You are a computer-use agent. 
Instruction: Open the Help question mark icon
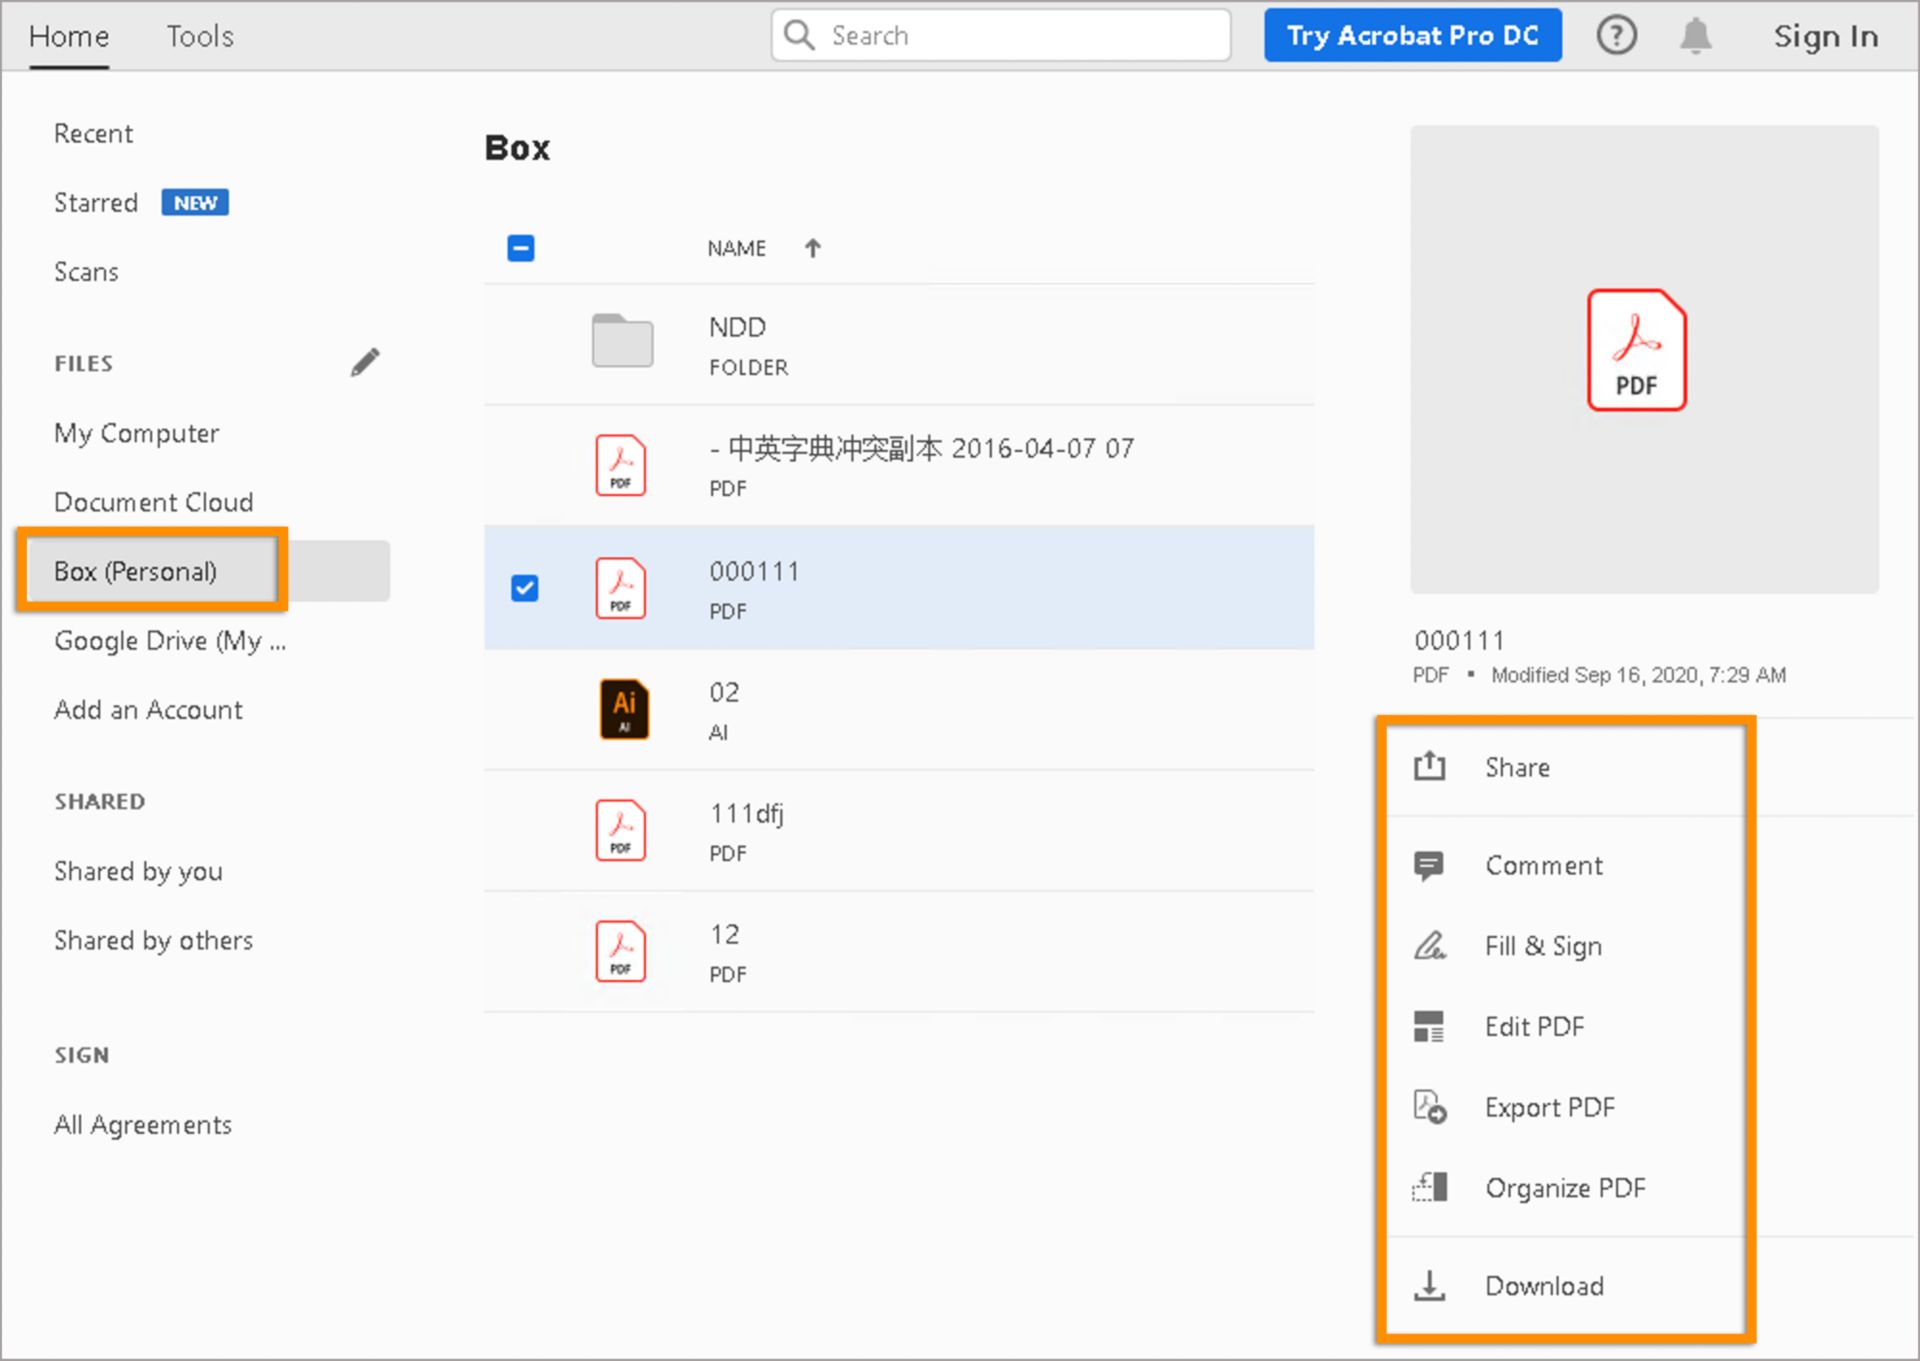click(x=1617, y=35)
